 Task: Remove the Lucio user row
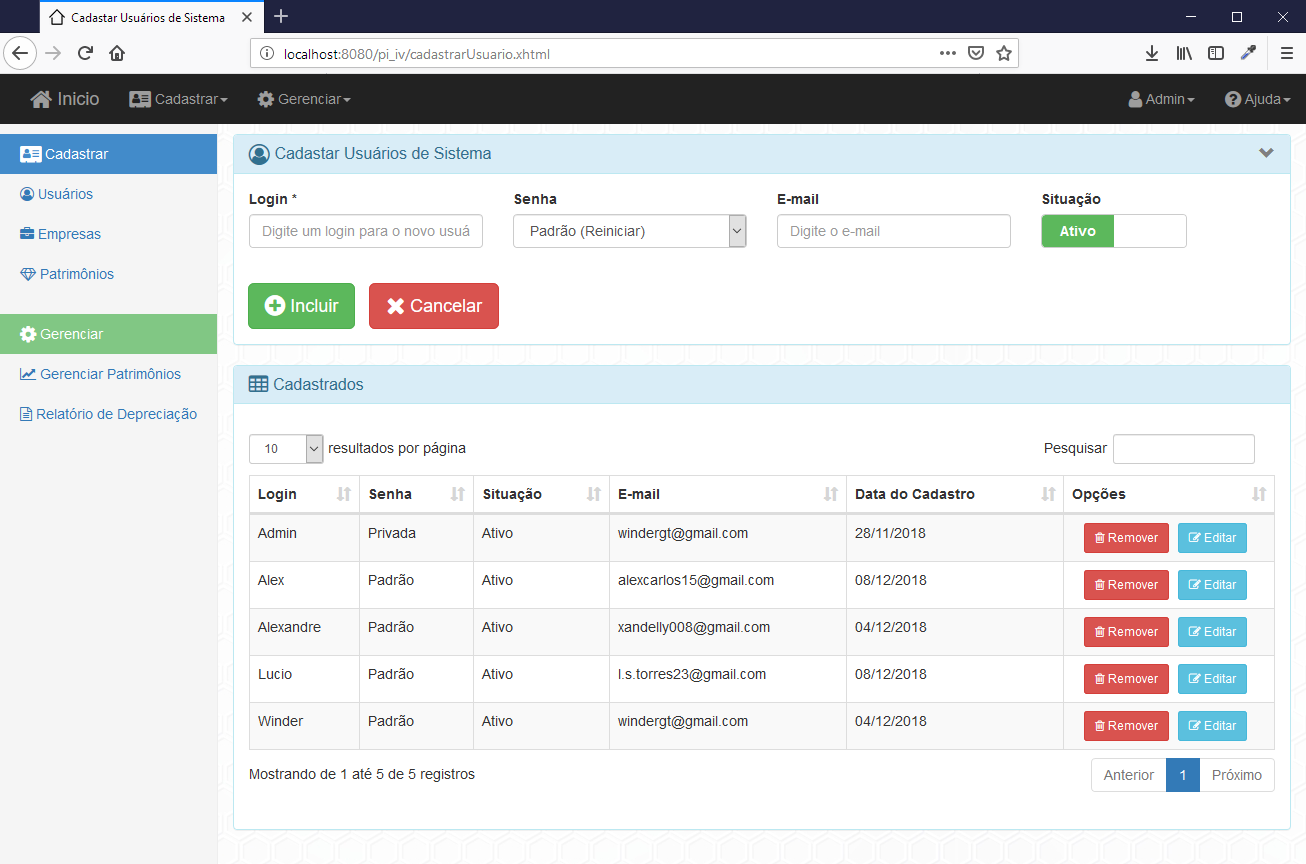coord(1126,679)
